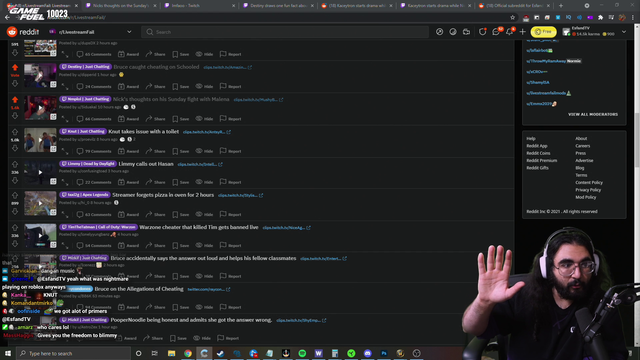Viewport: 640px width, 360px height.
Task: Click the plus icon to create a post
Action: tap(522, 32)
